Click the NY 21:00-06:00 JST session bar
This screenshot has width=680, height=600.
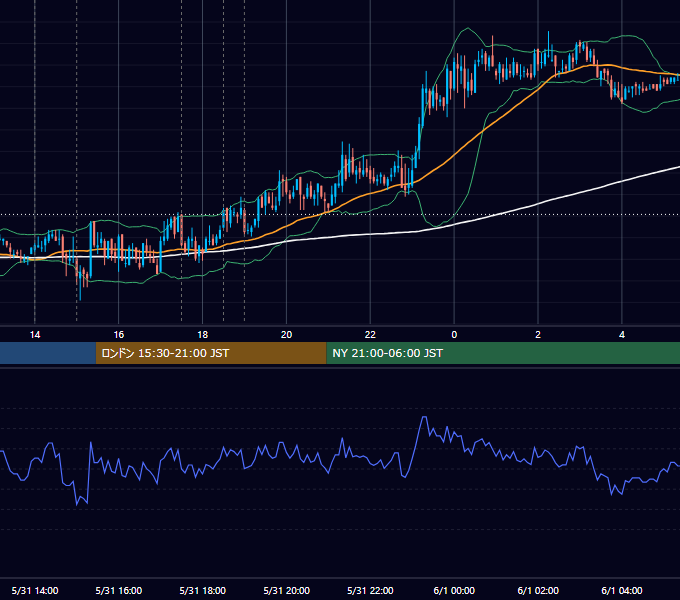503,353
